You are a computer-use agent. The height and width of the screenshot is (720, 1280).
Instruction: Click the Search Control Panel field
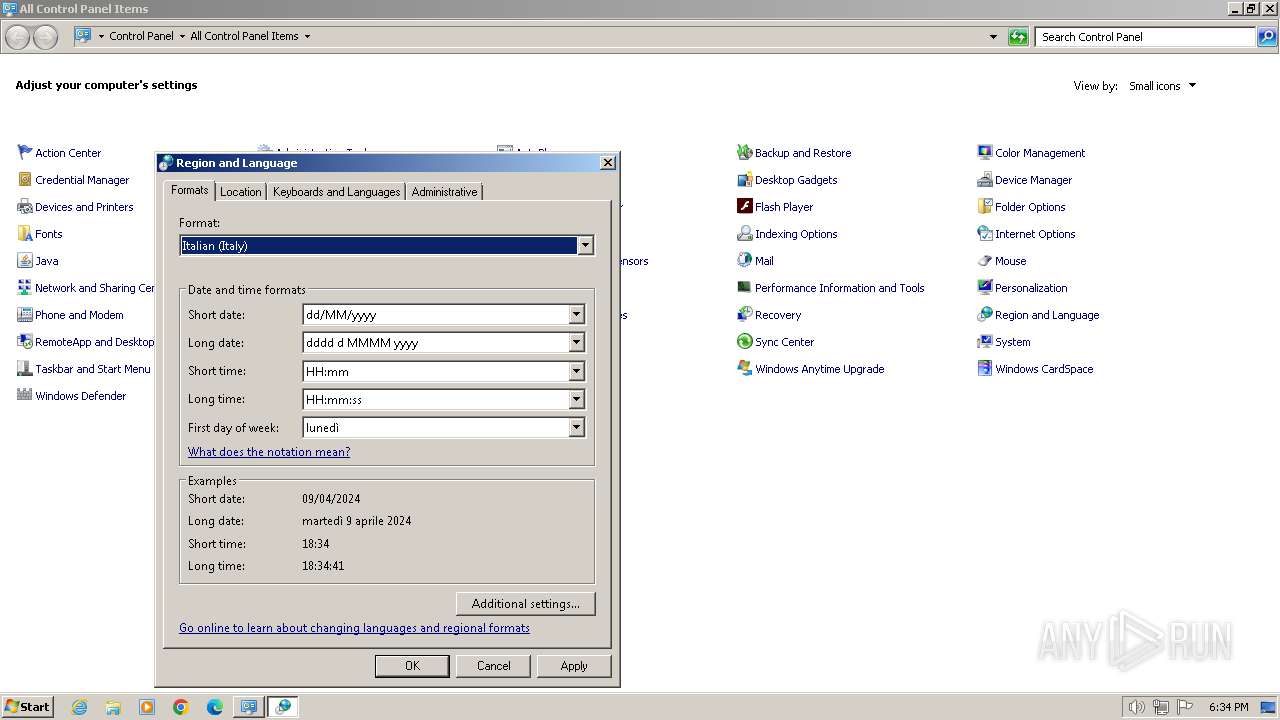point(1146,37)
